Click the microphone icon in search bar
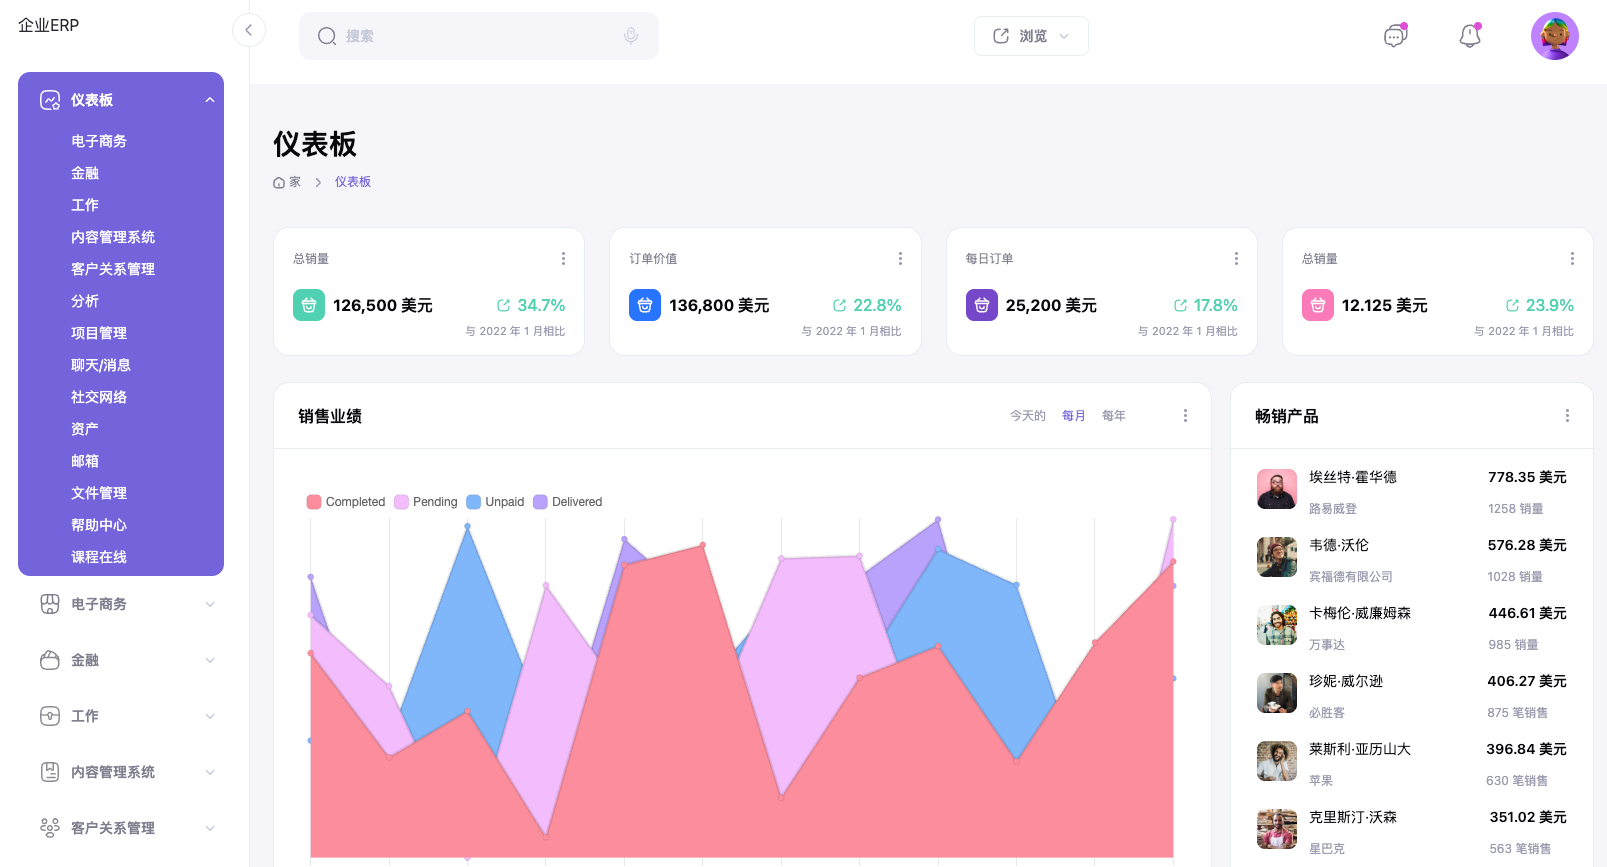The image size is (1607, 867). (631, 36)
